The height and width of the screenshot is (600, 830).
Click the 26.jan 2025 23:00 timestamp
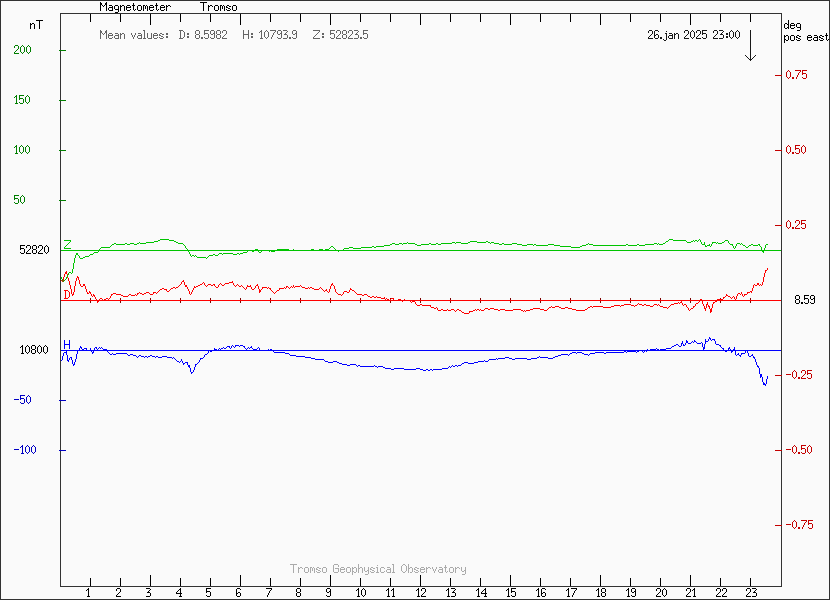click(x=693, y=35)
